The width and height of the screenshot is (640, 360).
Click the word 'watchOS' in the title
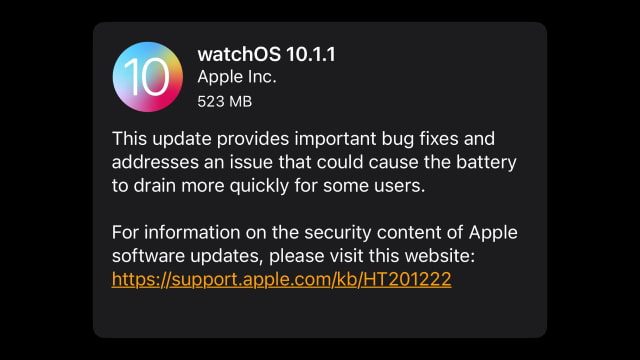239,54
